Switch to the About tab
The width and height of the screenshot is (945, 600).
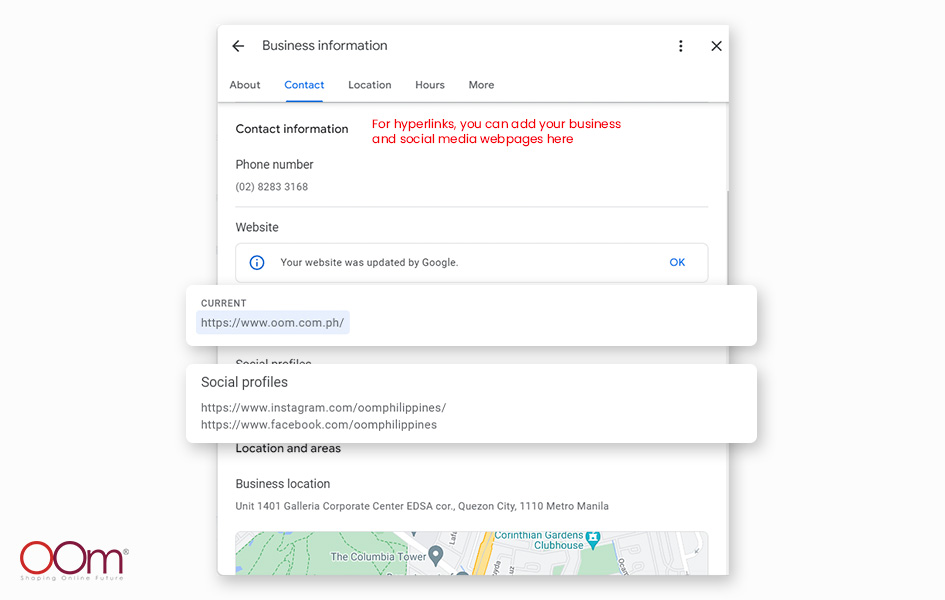(245, 85)
